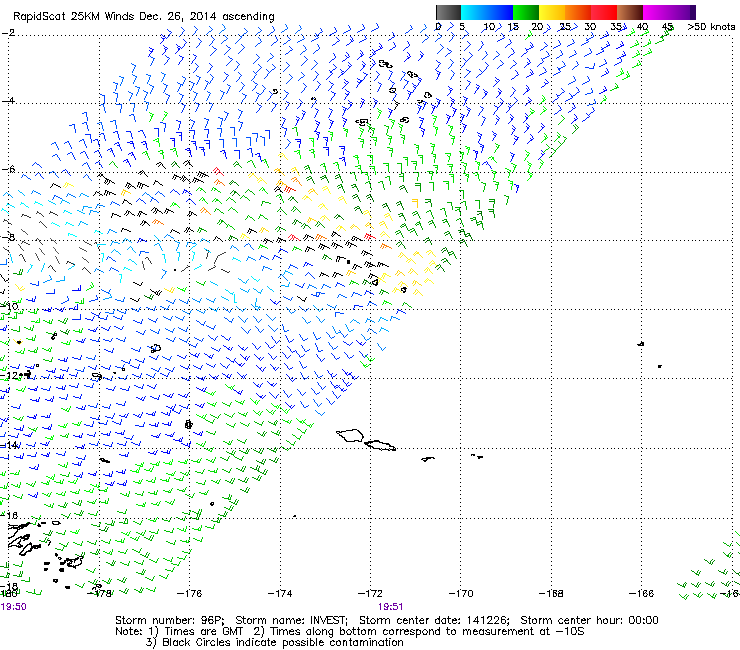Image resolution: width=740 pixels, height=650 pixels.
Task: Click "Black Circles indicate possible contamination" note
Action: click(283, 642)
